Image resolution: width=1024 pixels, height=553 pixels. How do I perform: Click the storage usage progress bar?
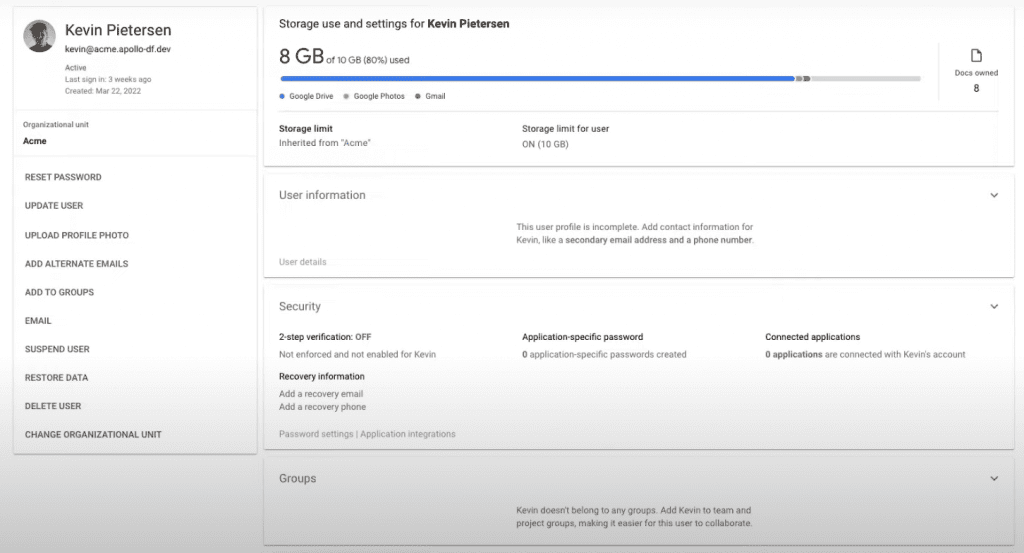click(600, 78)
